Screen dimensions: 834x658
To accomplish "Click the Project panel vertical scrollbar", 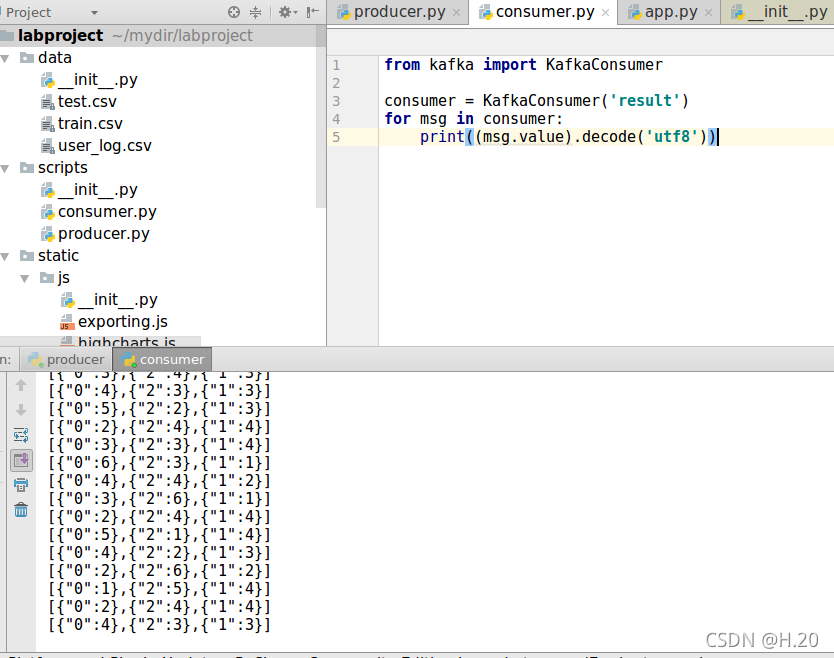I will click(x=321, y=117).
